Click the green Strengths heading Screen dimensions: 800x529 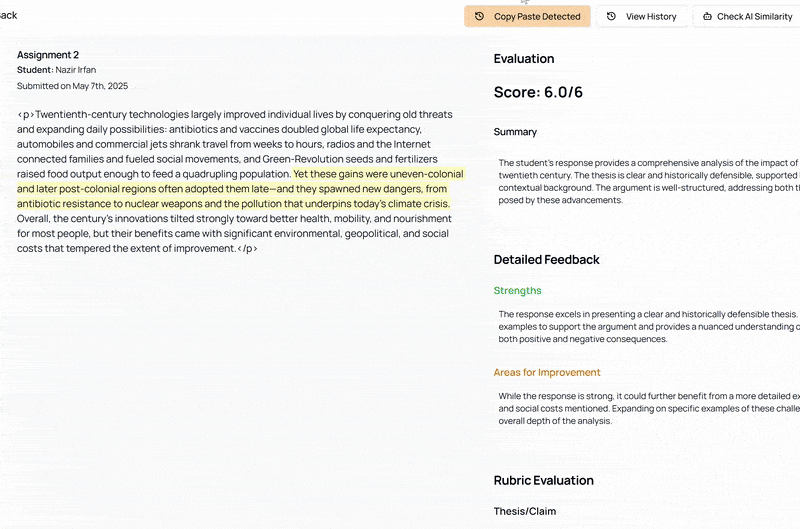(517, 291)
